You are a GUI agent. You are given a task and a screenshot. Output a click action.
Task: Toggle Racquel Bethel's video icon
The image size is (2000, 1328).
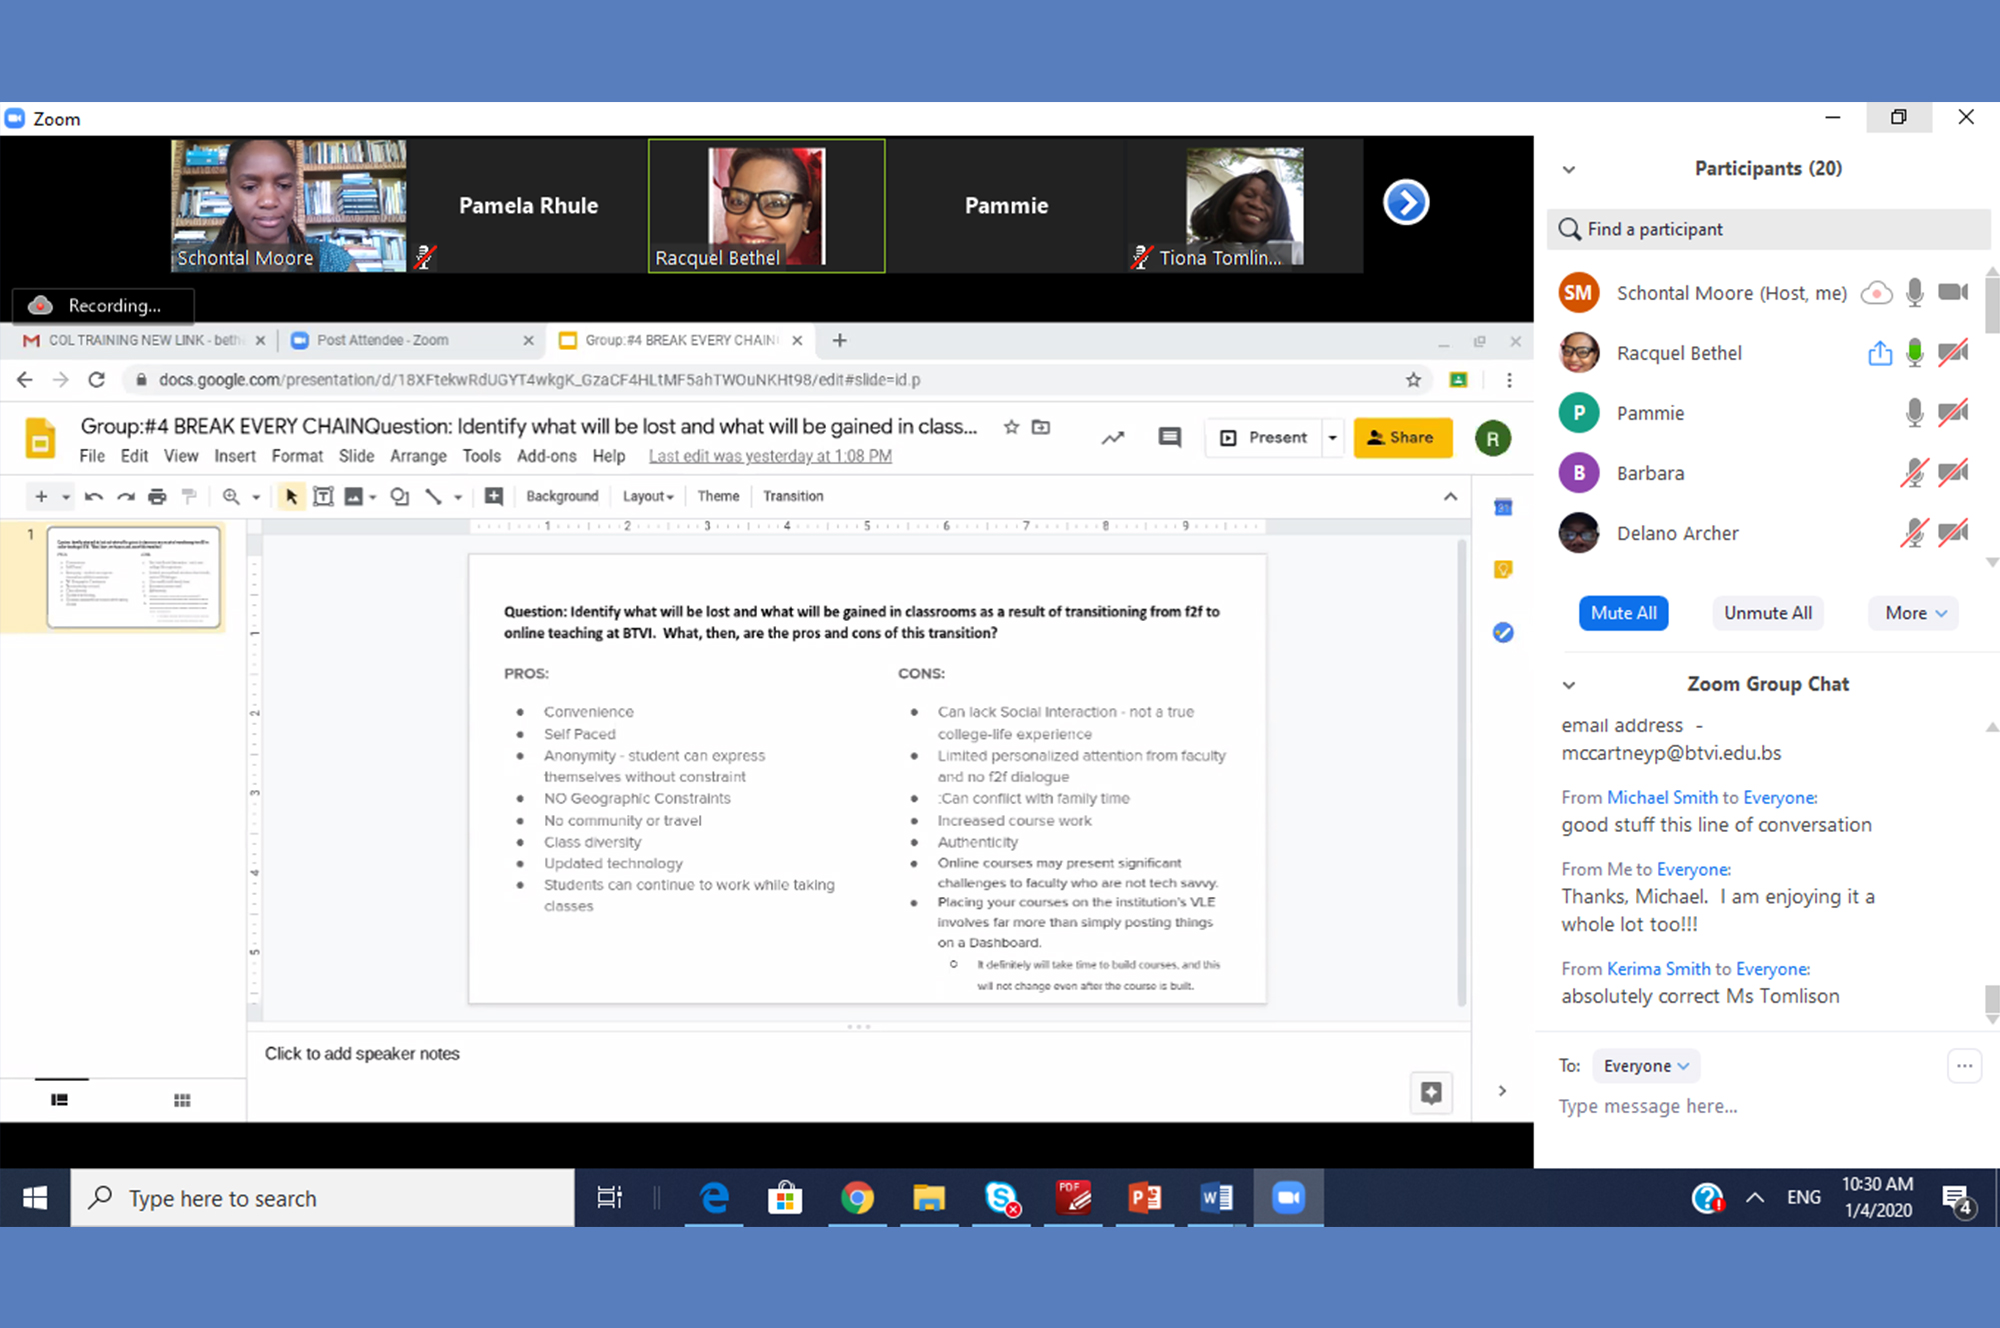pos(1953,352)
